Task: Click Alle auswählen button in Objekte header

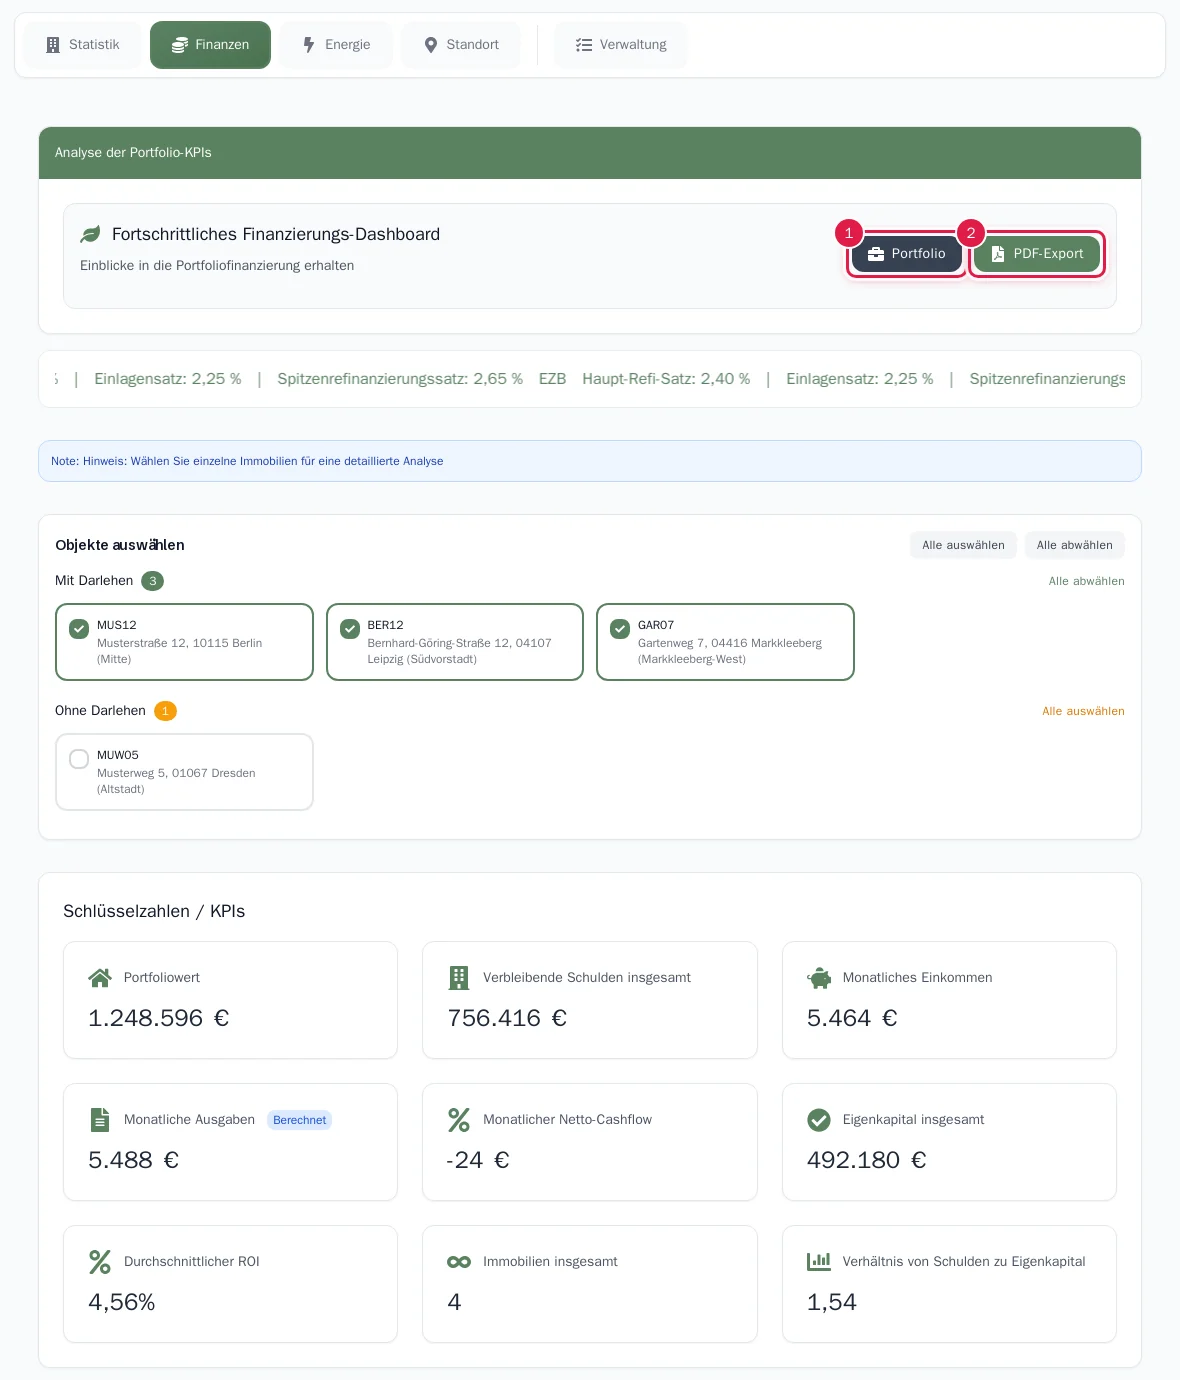Action: tap(963, 545)
